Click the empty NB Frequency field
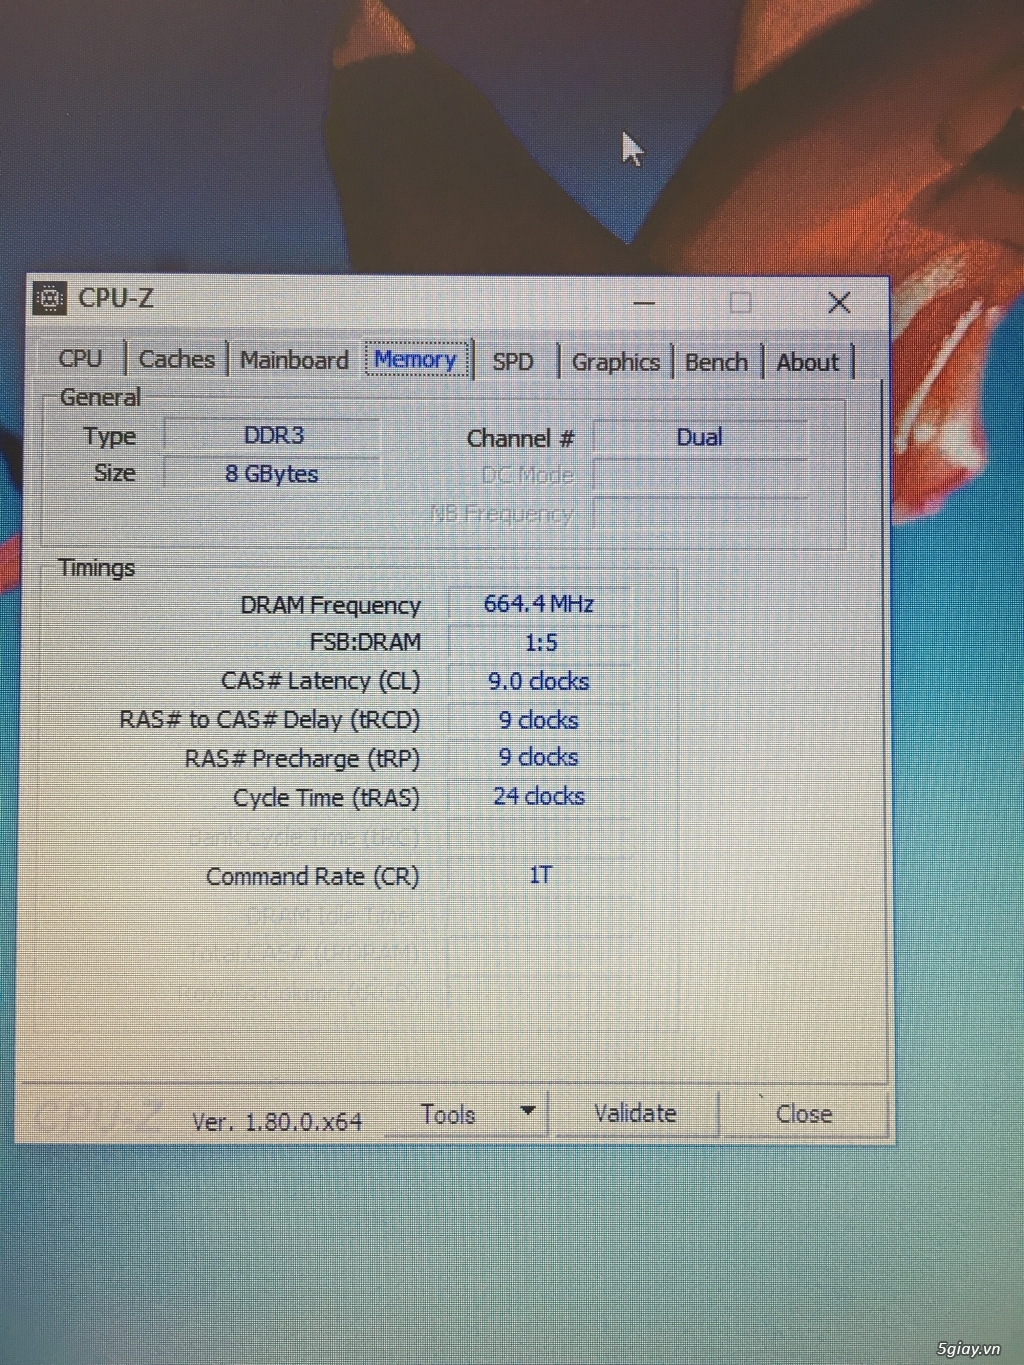Viewport: 1024px width, 1365px height. click(700, 513)
